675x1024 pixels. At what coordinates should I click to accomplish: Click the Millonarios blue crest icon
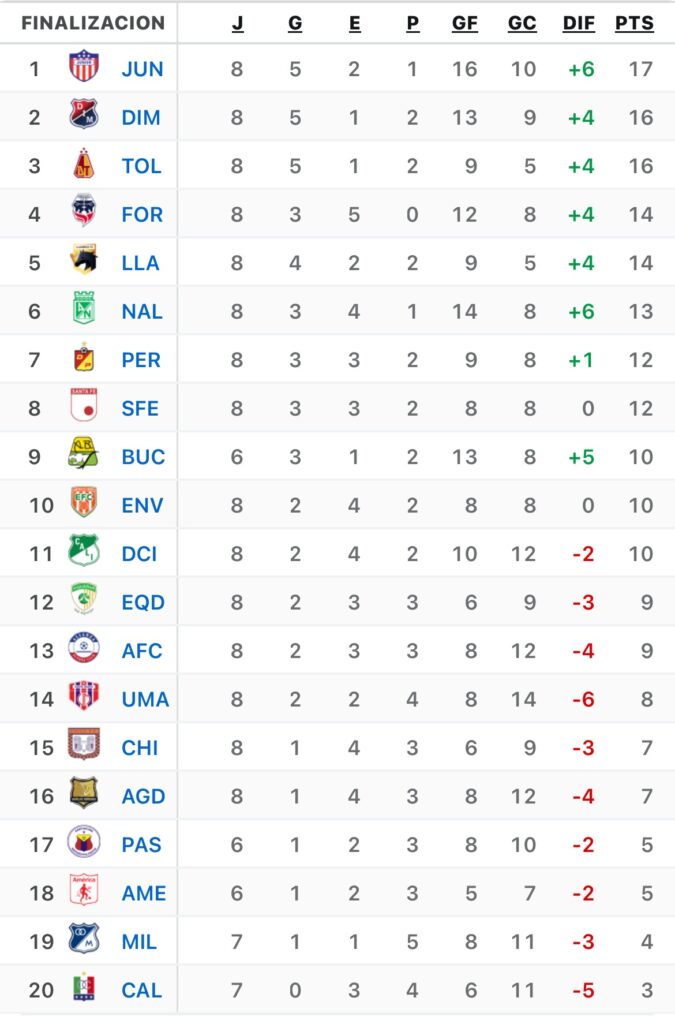click(84, 940)
